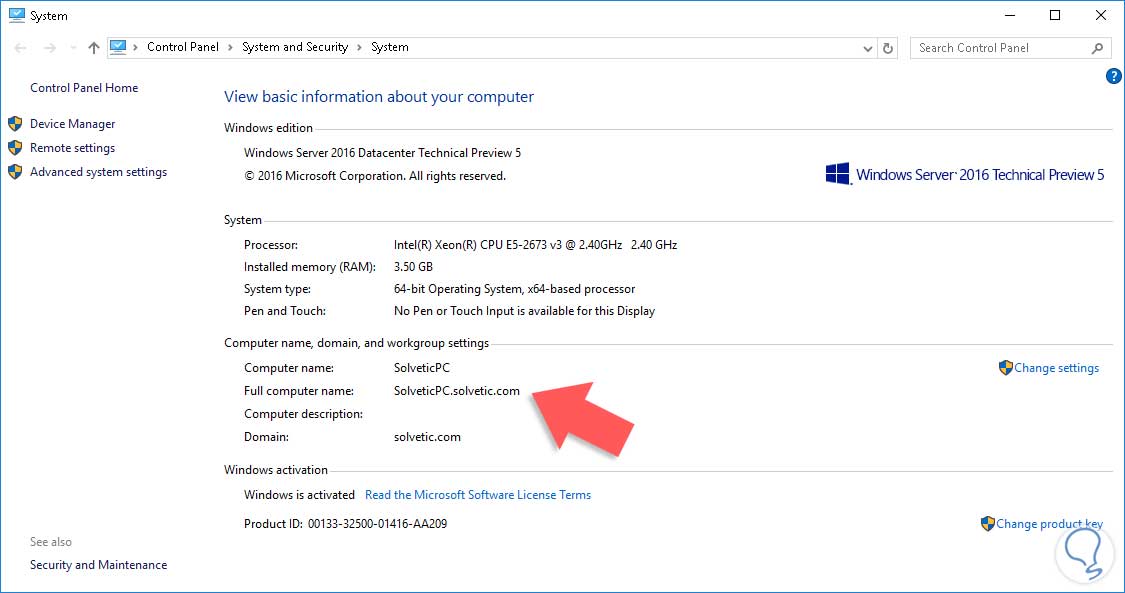The height and width of the screenshot is (593, 1125).
Task: Click the up arrow navigation button
Action: [93, 47]
